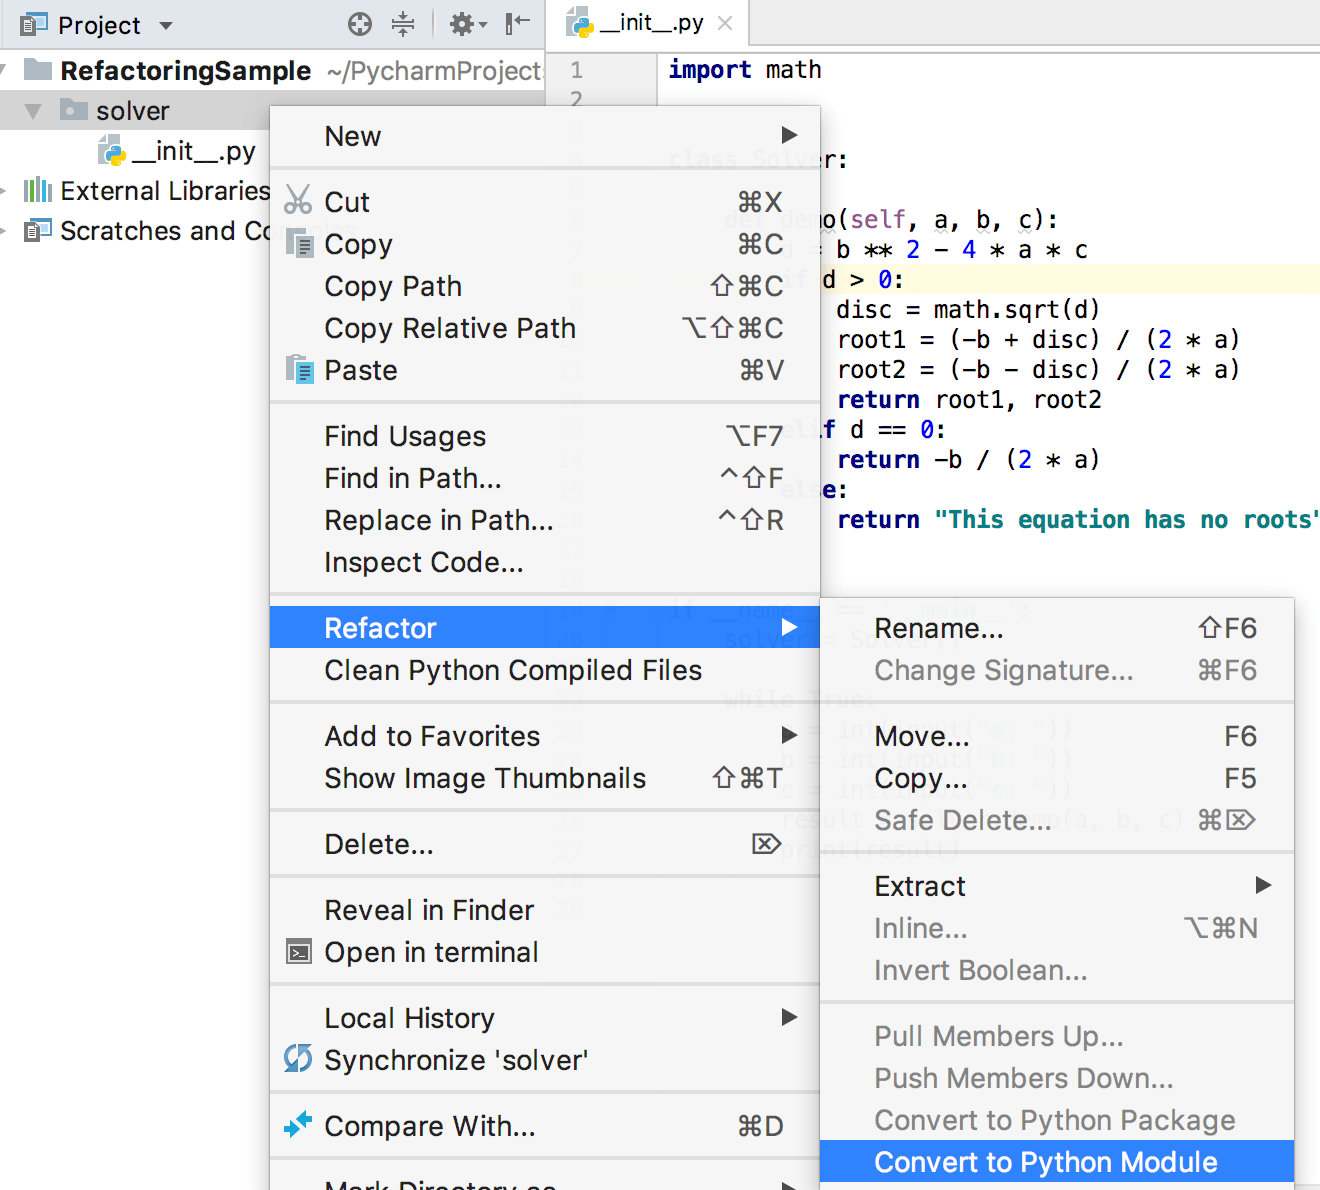
Task: Click the Compare With diff icon
Action: pyautogui.click(x=297, y=1125)
